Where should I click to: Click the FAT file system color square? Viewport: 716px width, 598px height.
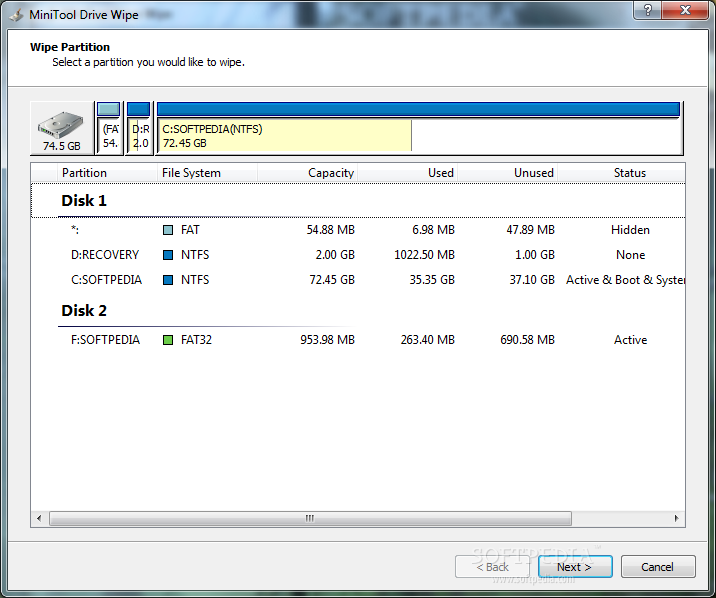pyautogui.click(x=168, y=230)
